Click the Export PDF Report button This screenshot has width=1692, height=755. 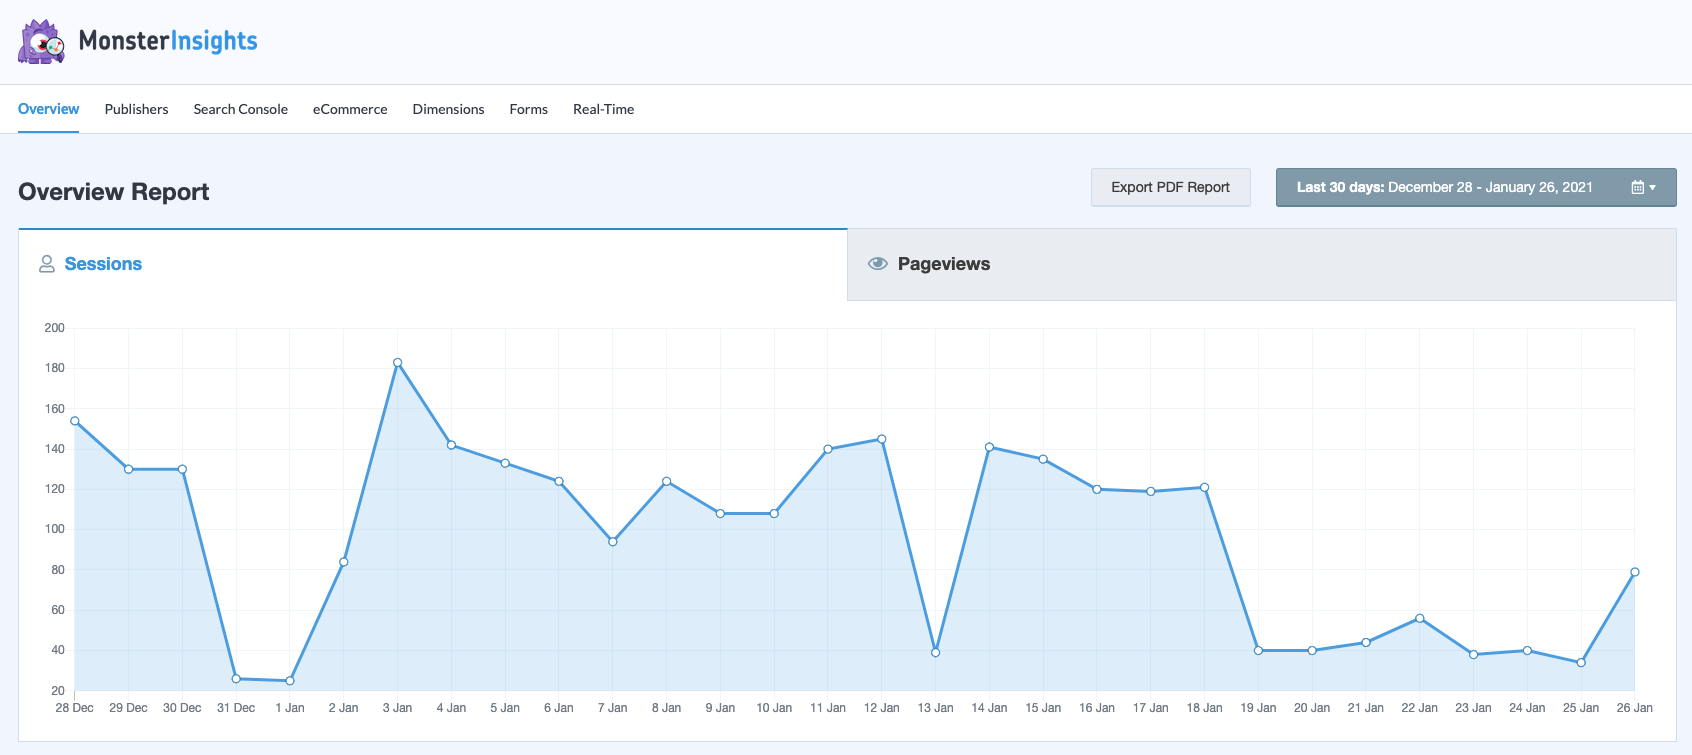coord(1170,188)
